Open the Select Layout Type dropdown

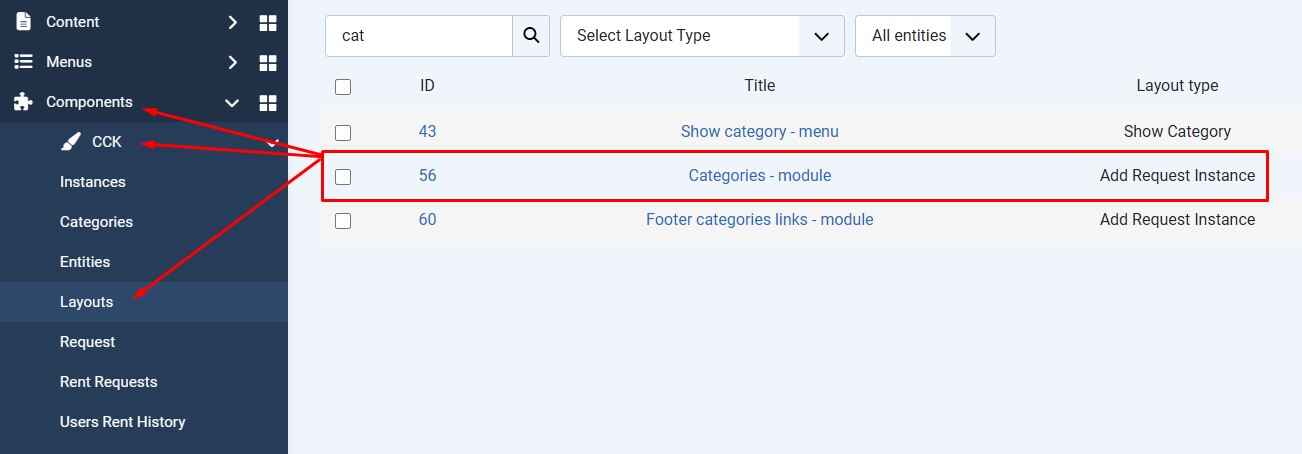pos(702,36)
